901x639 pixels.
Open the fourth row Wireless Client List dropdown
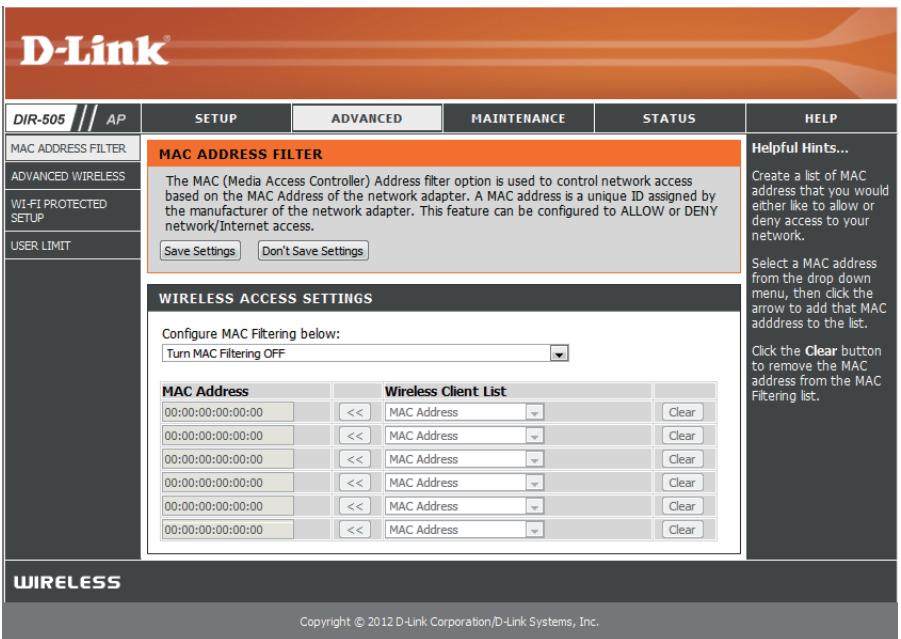point(464,483)
